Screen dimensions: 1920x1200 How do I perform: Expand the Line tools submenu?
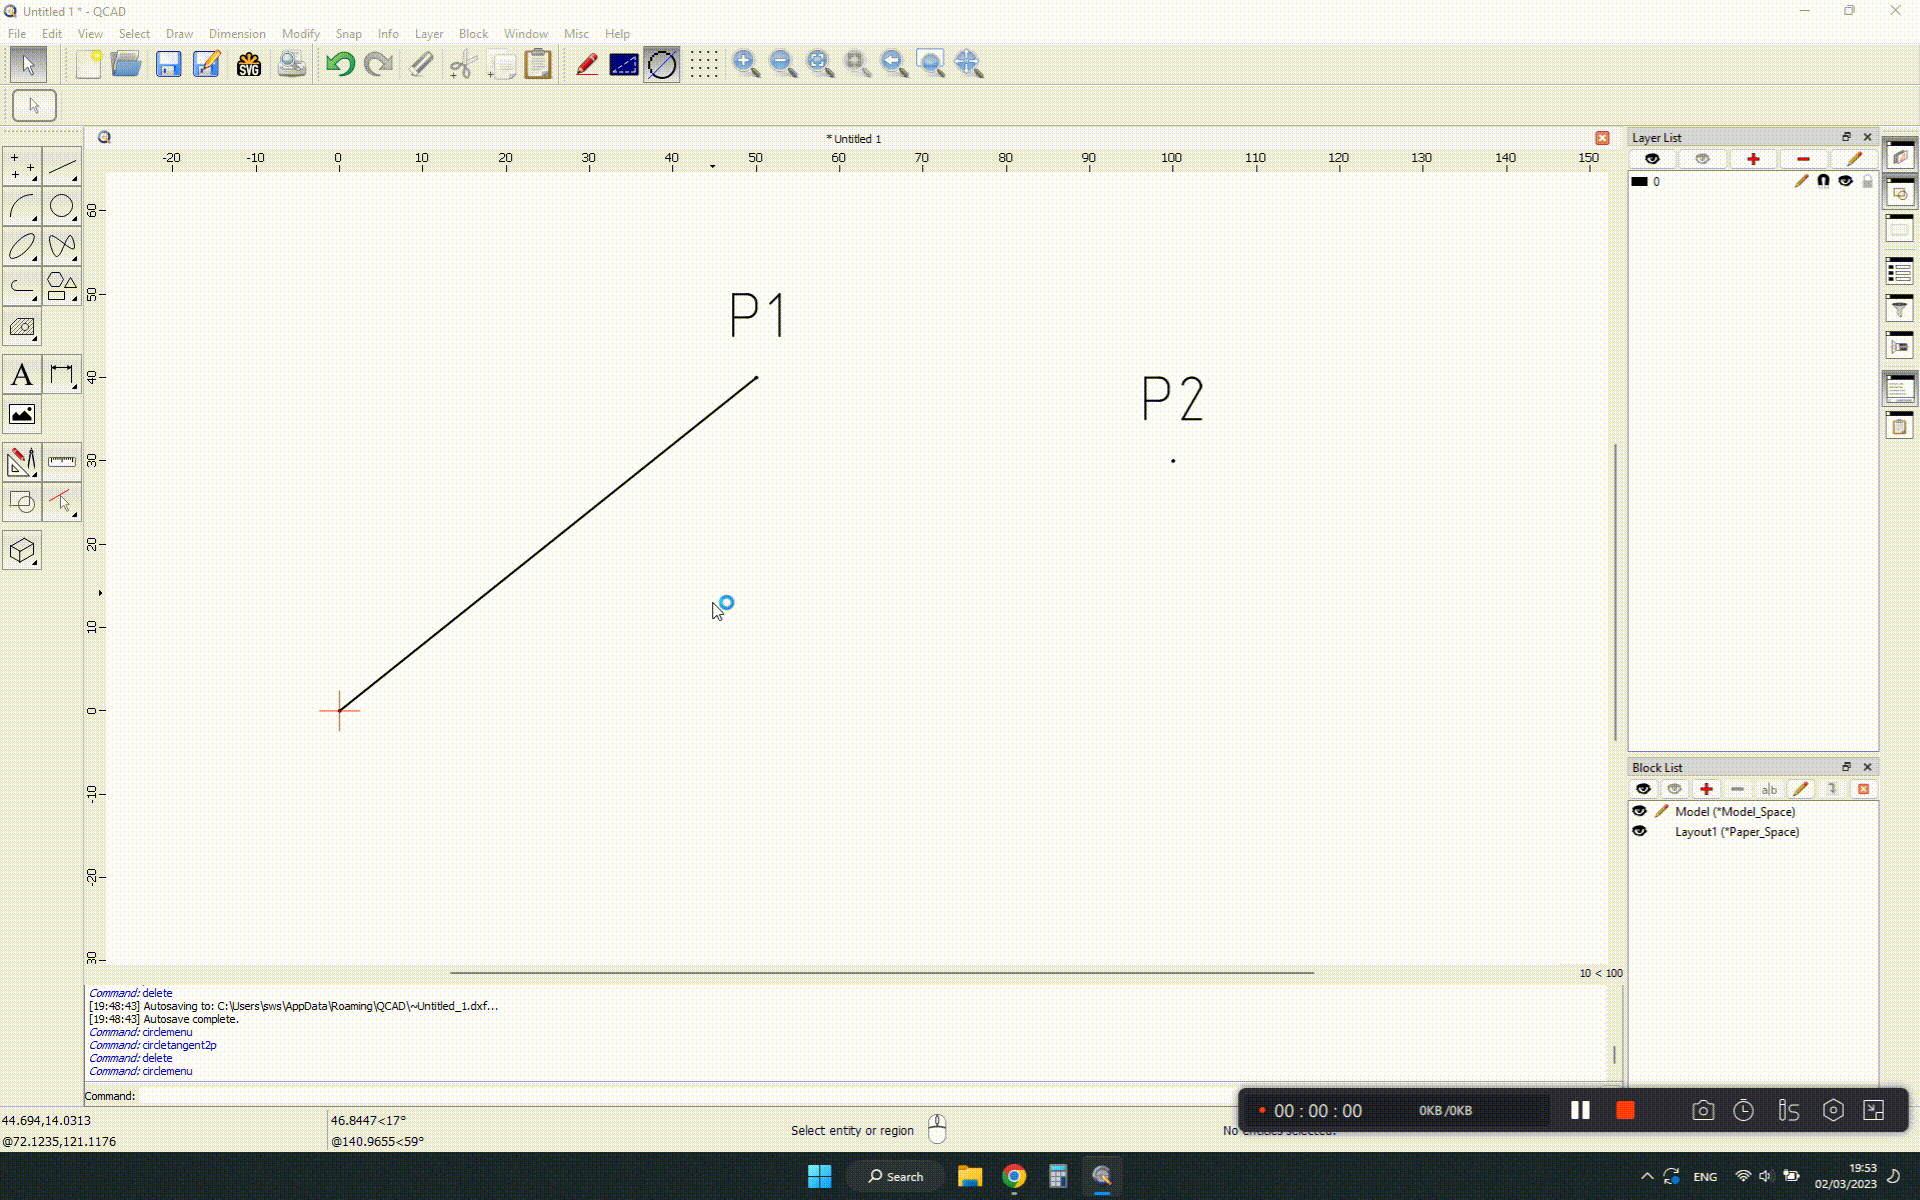pos(61,166)
